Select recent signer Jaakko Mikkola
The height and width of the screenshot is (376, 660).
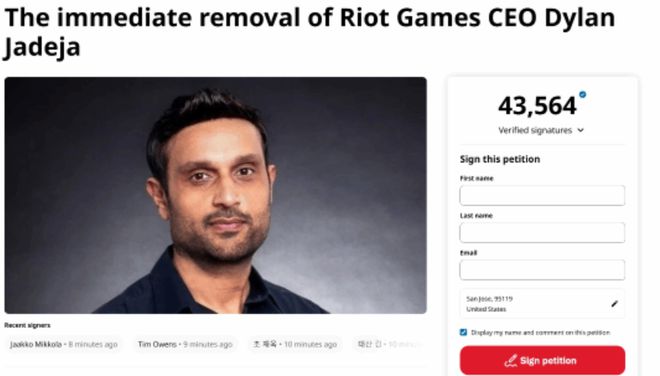64,344
